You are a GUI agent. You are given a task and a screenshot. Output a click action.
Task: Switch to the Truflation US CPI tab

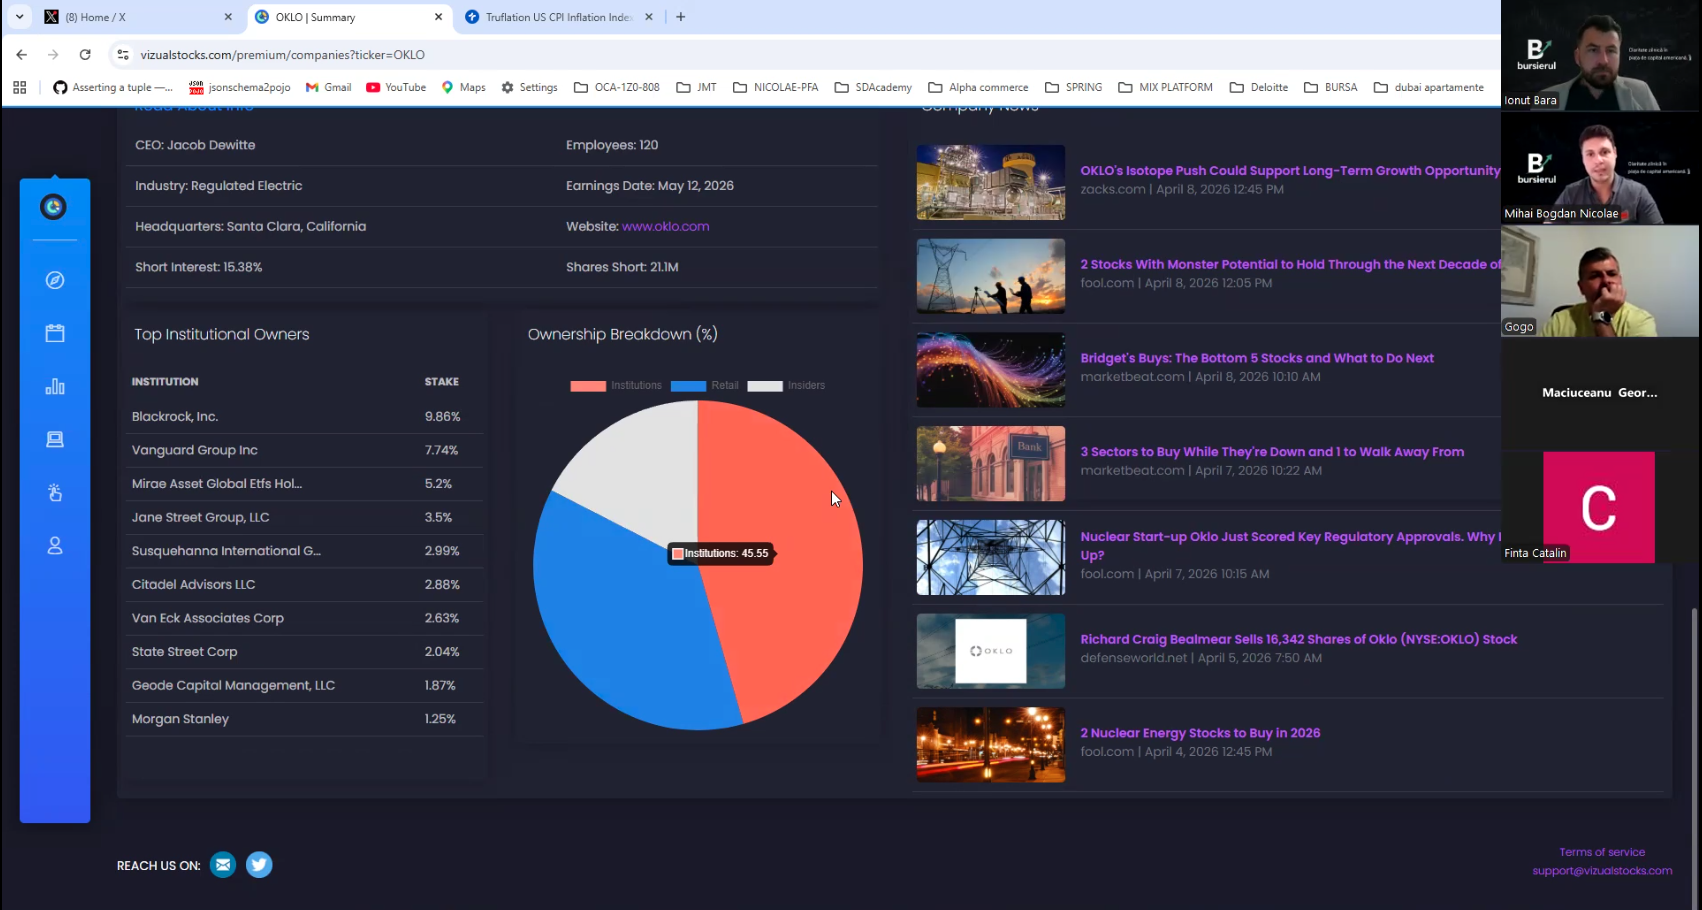pos(556,17)
